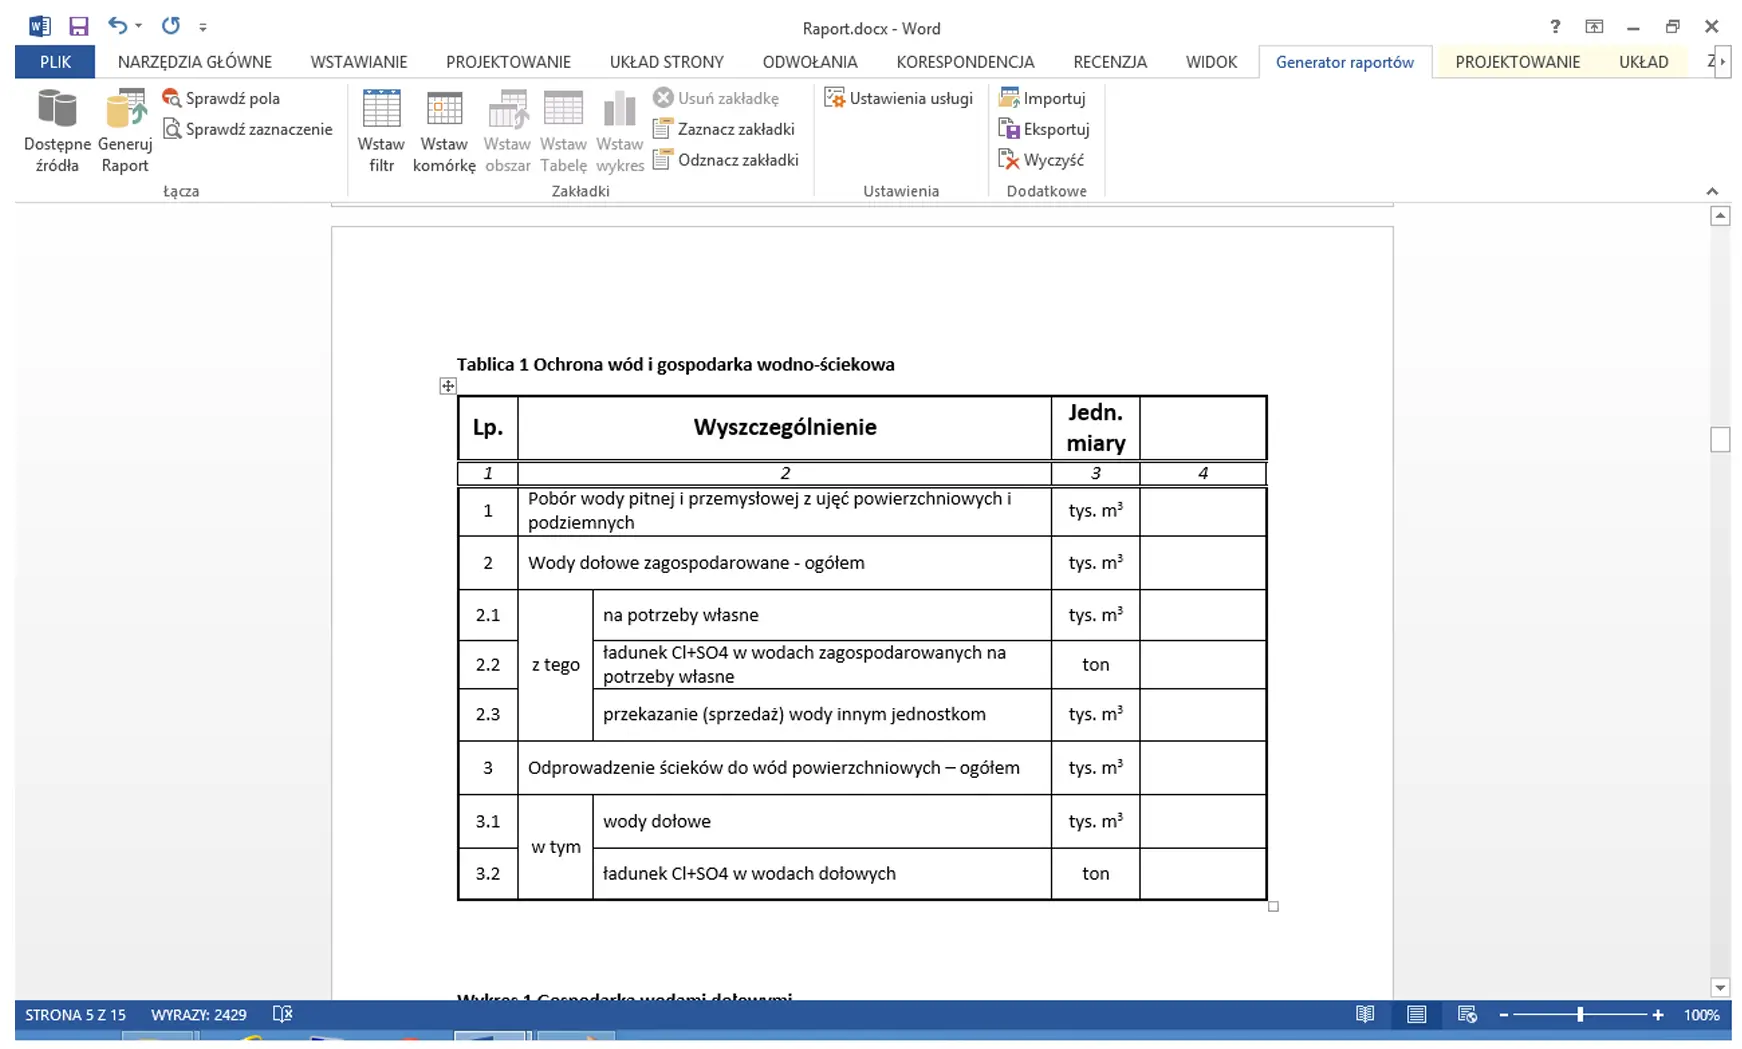Click cell 'na potrzeby własne'
1742x1049 pixels.
tap(822, 615)
